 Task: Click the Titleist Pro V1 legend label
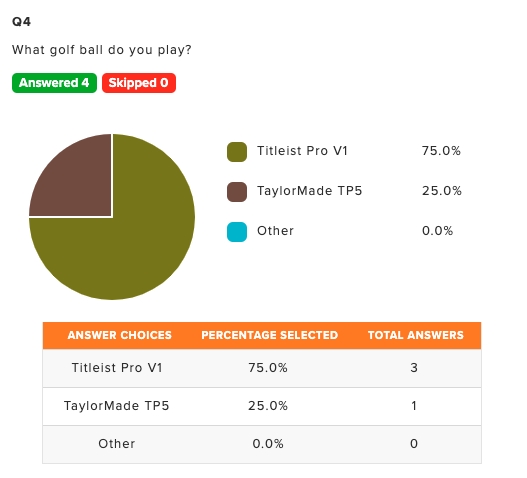[302, 151]
